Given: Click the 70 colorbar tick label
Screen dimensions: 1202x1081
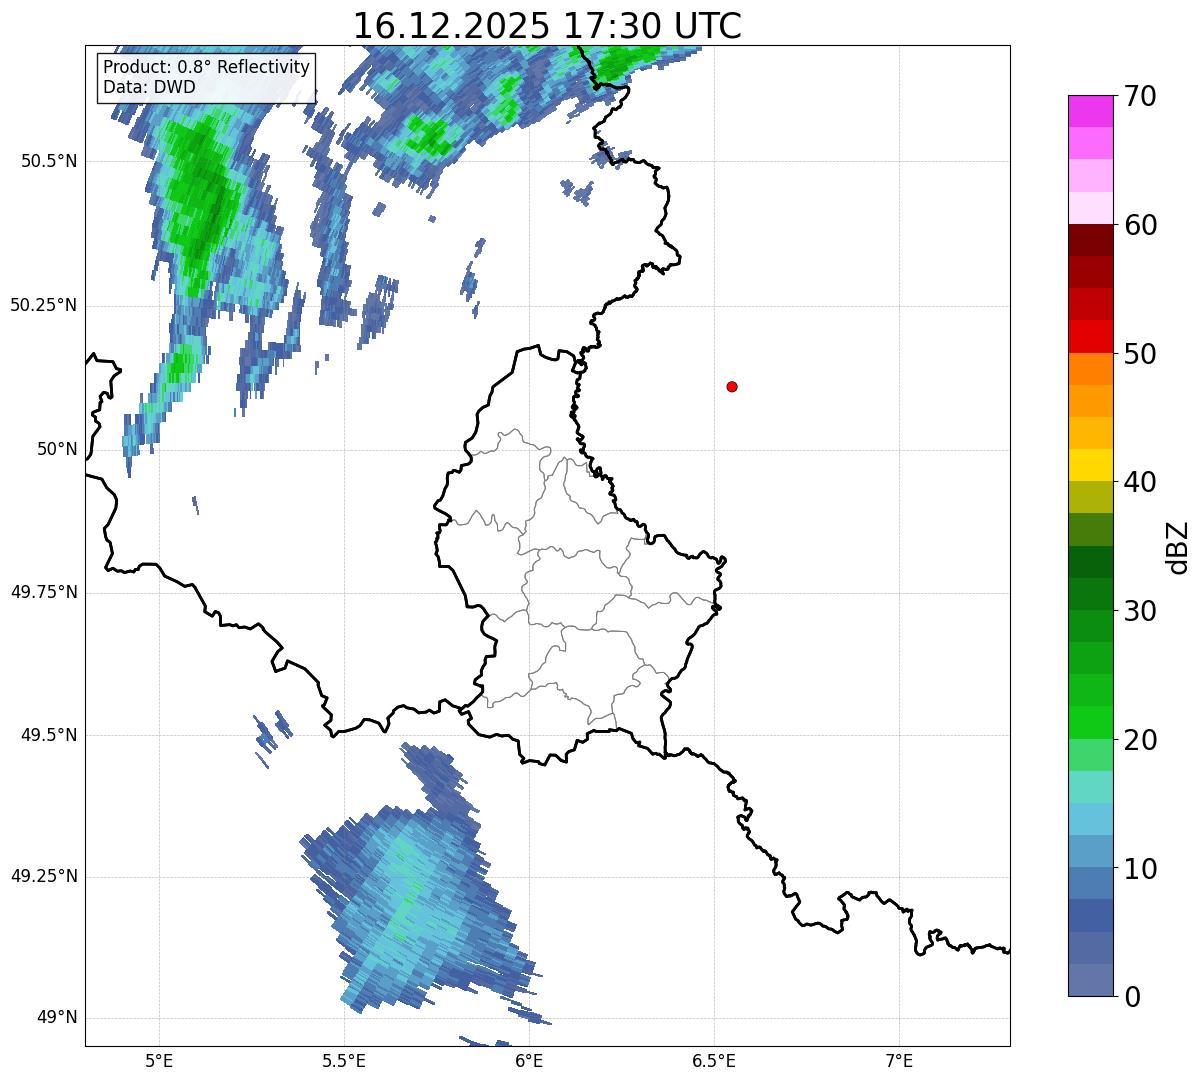Looking at the screenshot, I should point(1140,96).
